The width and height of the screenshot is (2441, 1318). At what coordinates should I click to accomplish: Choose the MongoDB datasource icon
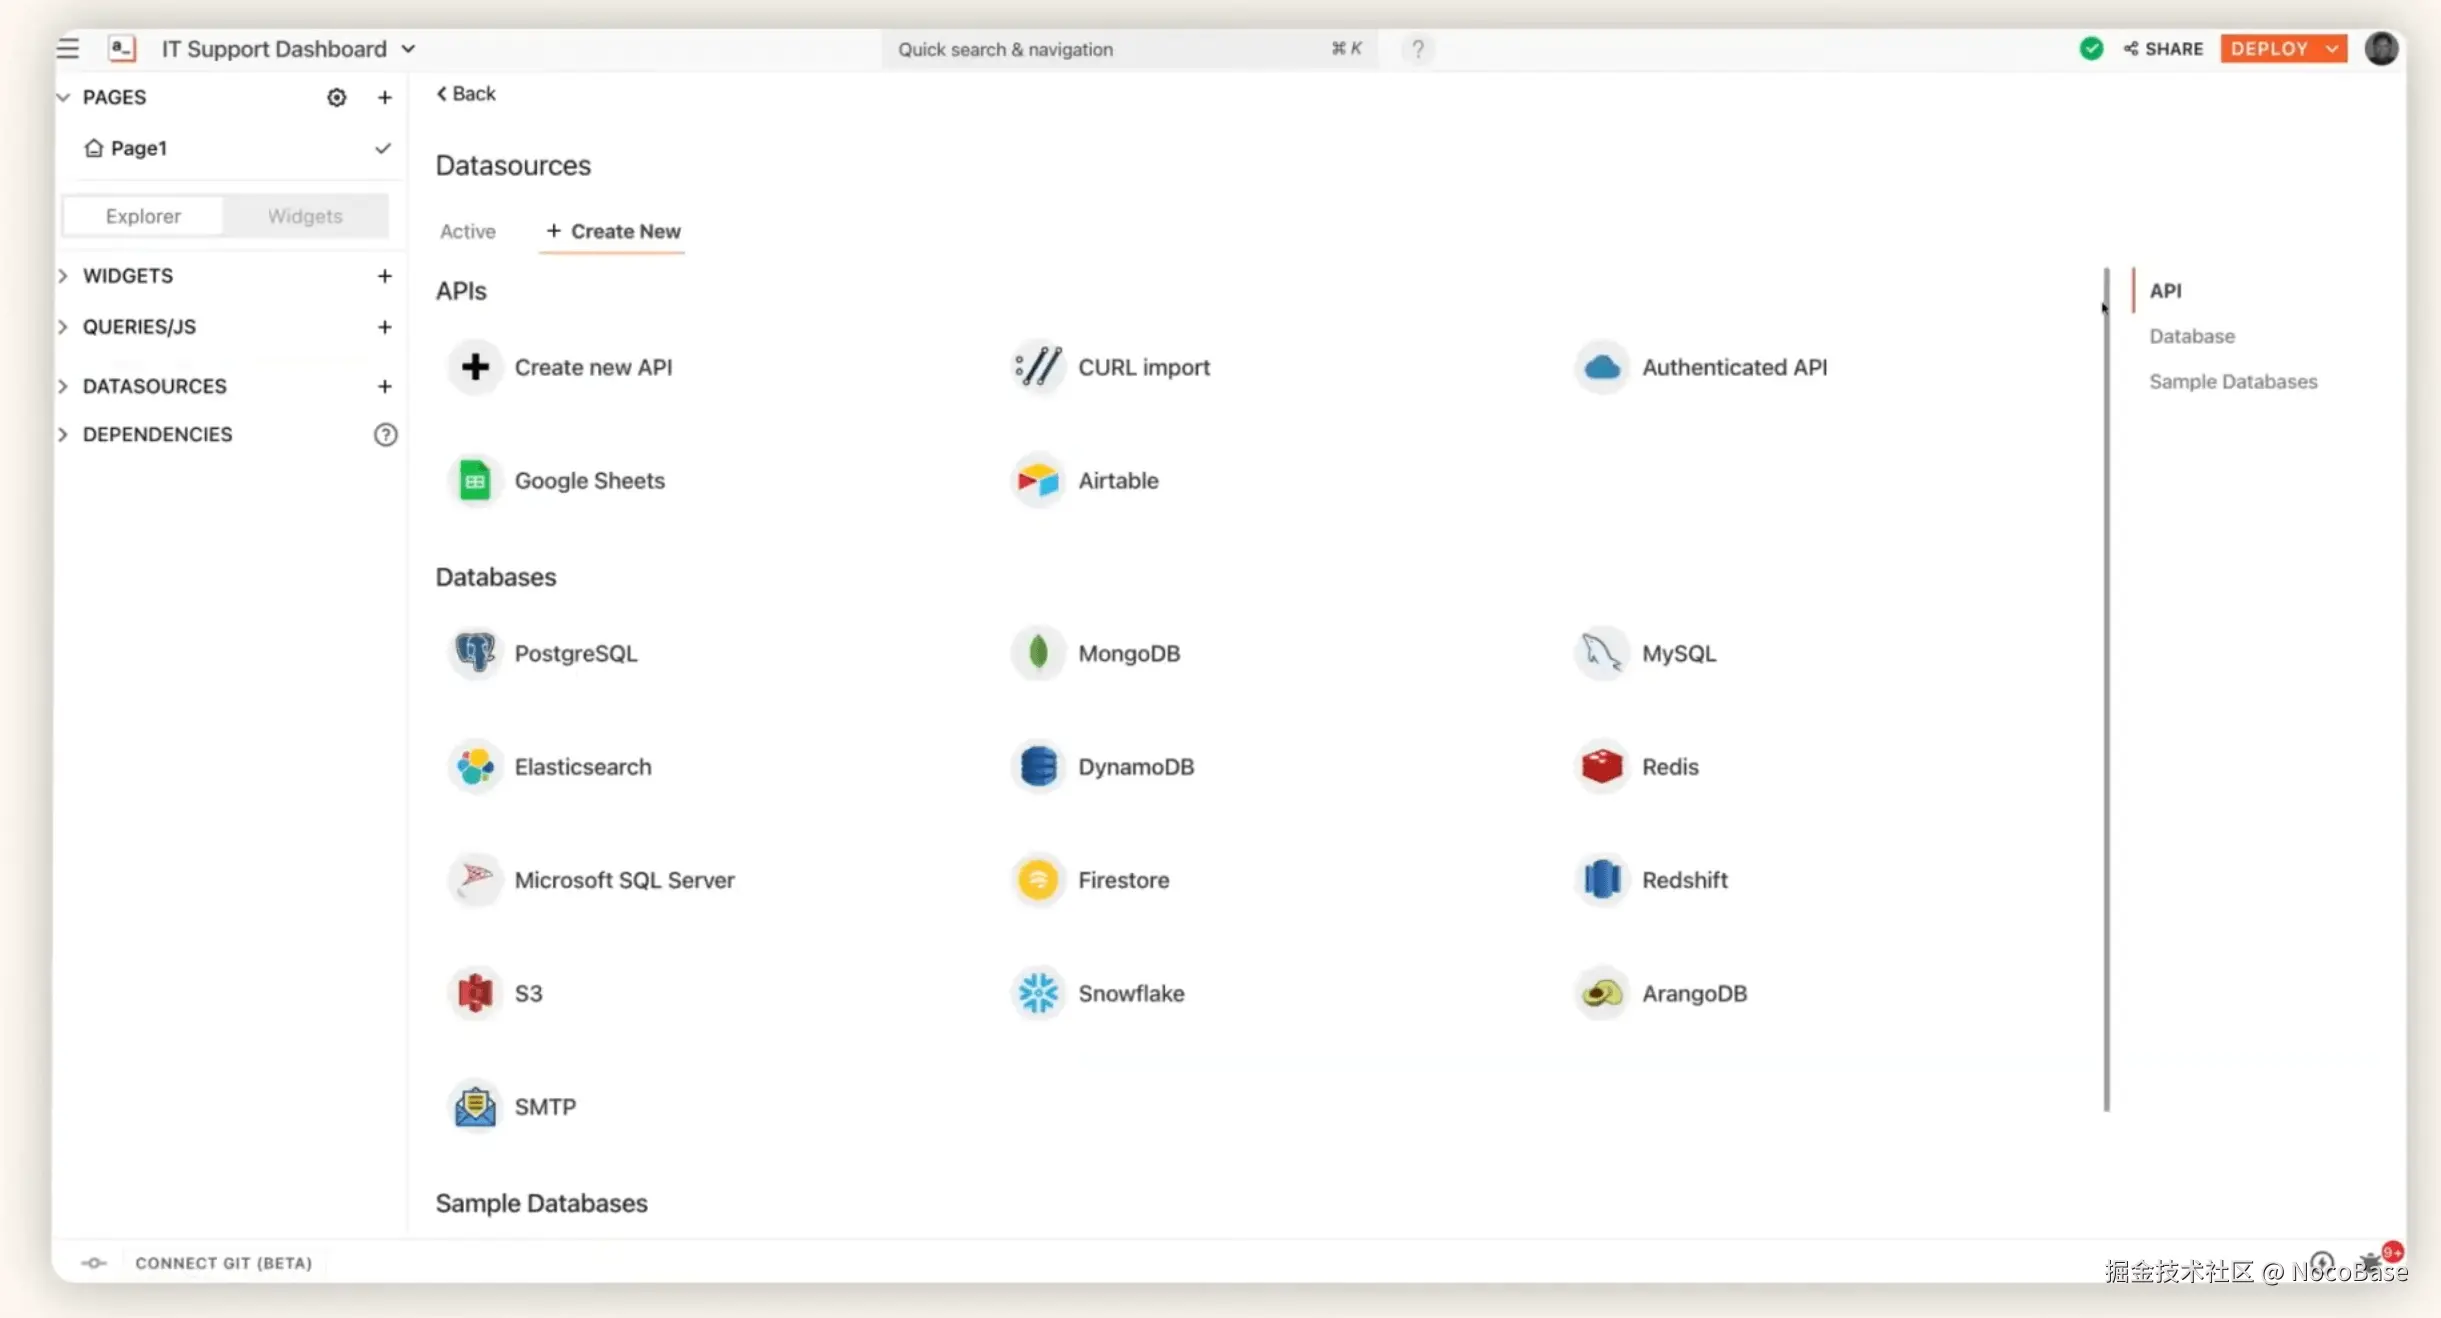coord(1038,653)
